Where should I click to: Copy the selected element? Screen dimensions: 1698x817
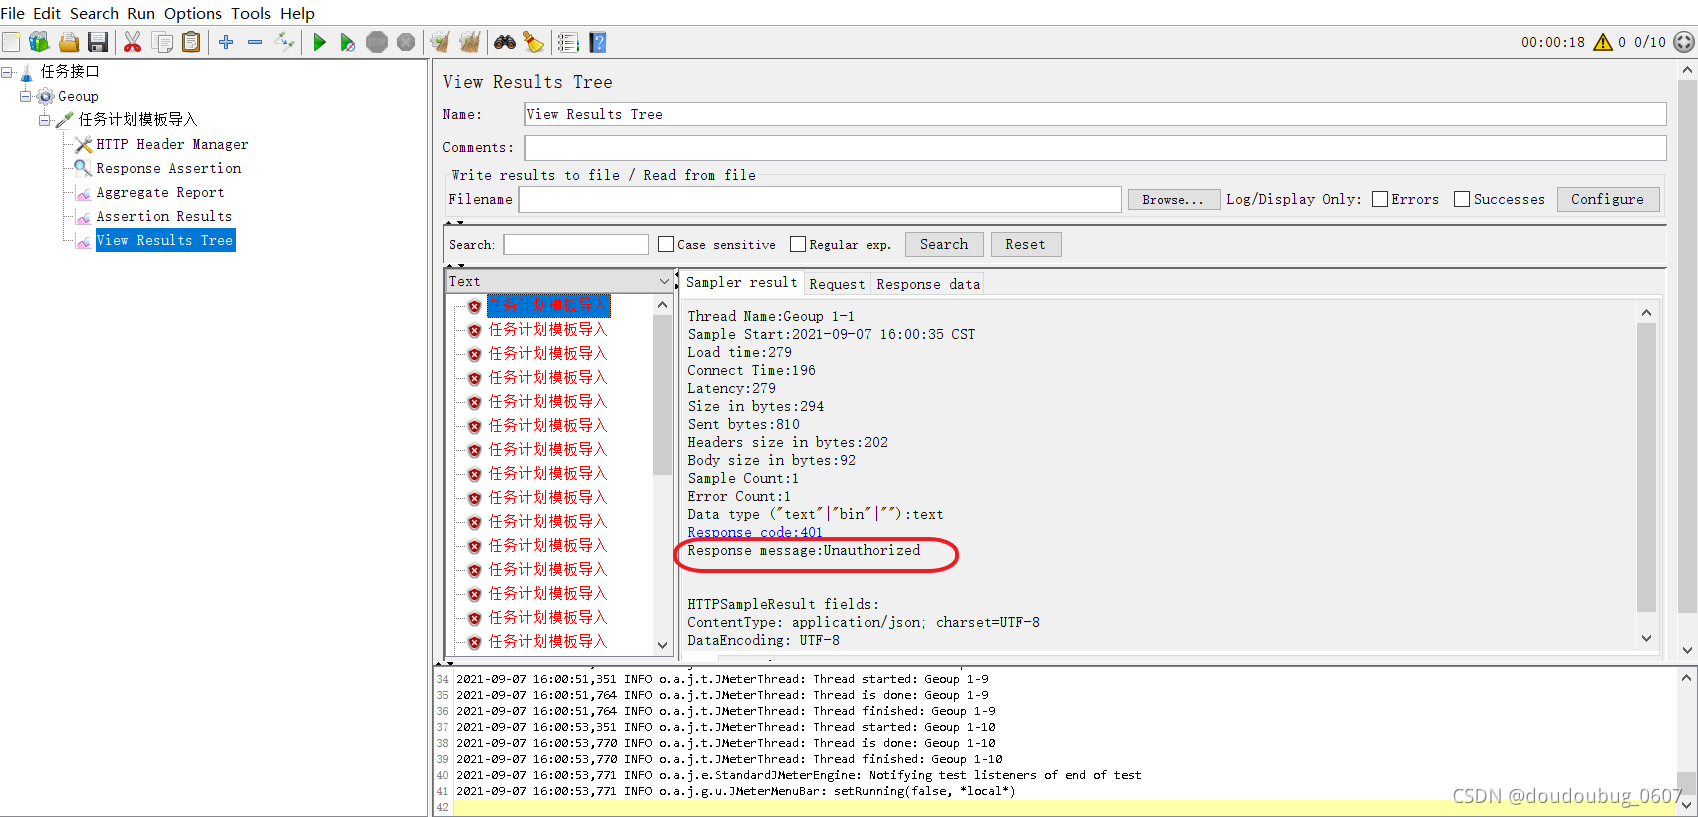(x=162, y=42)
